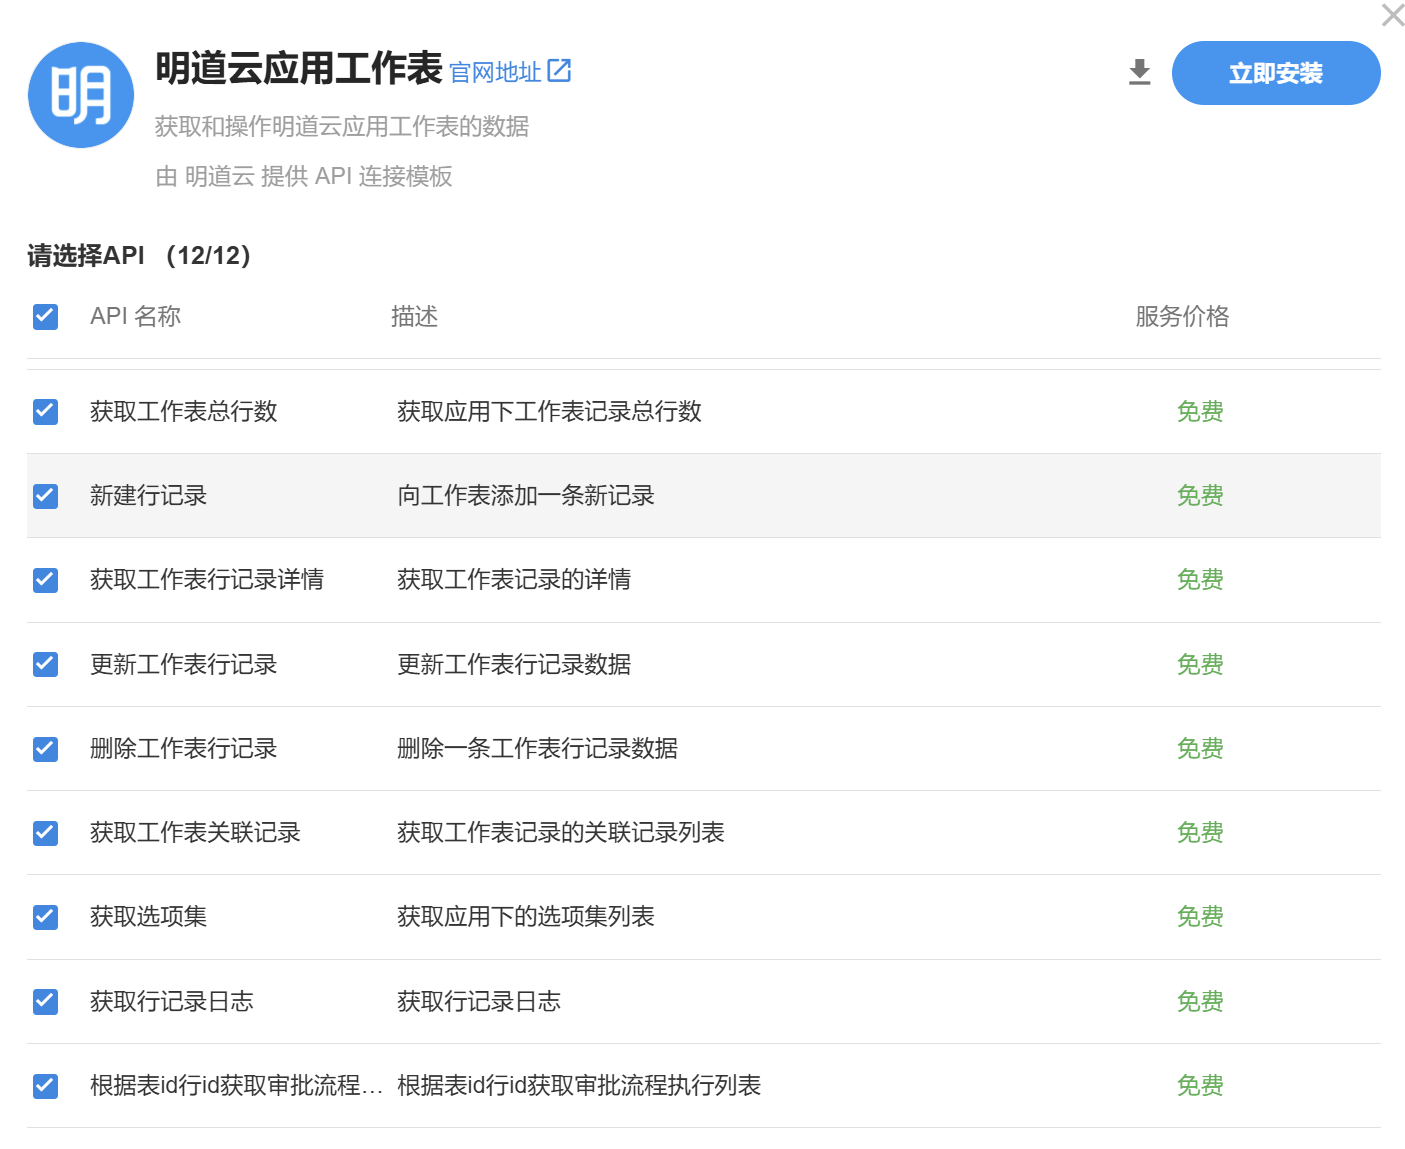Toggle the select-all checkbox beside API 名称
Viewport: 1405px width, 1149px height.
46,316
